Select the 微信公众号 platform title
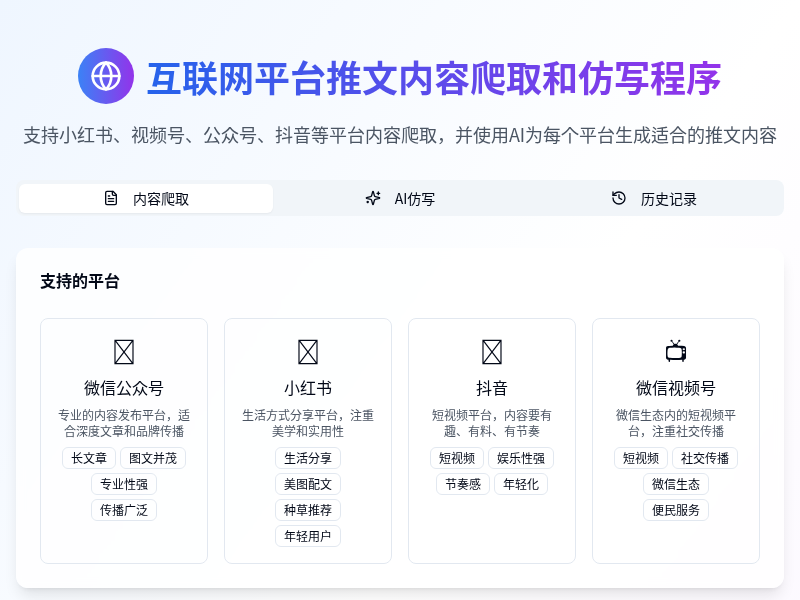Viewport: 800px width, 600px height. tap(124, 388)
